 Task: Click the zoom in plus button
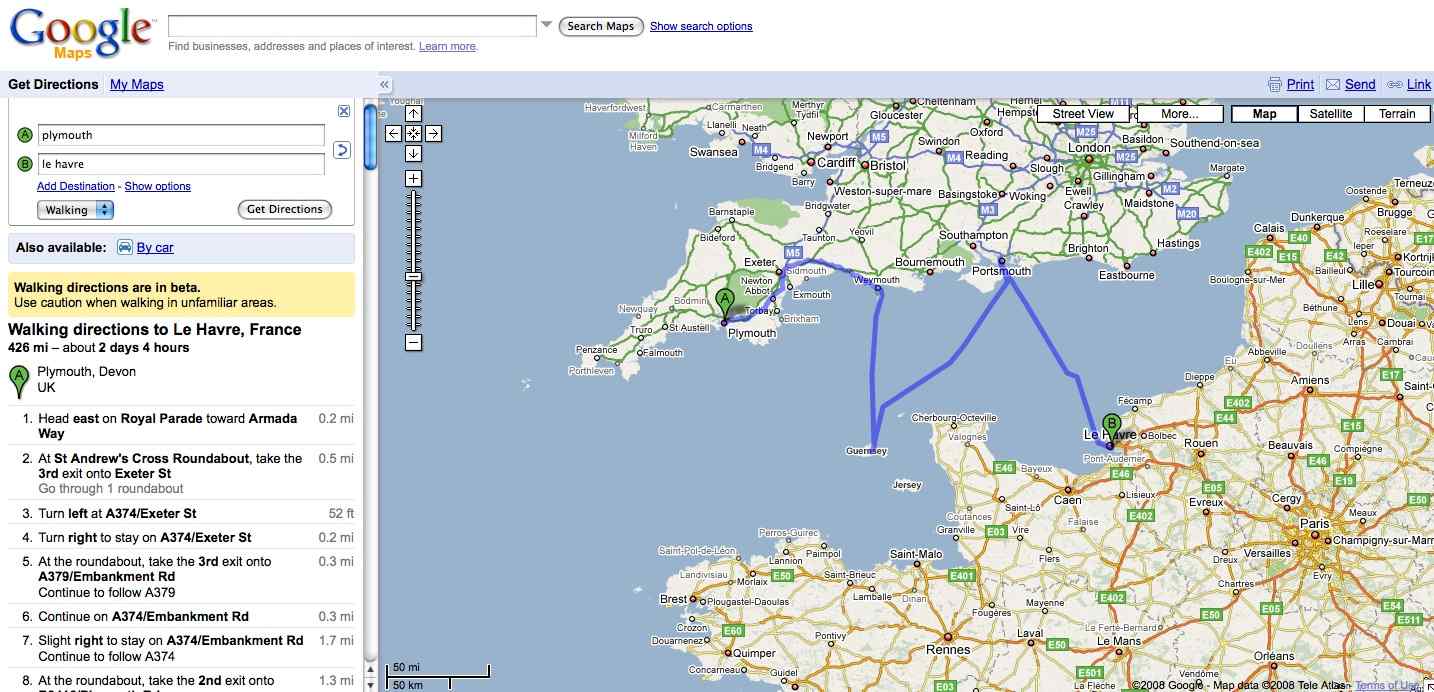413,179
